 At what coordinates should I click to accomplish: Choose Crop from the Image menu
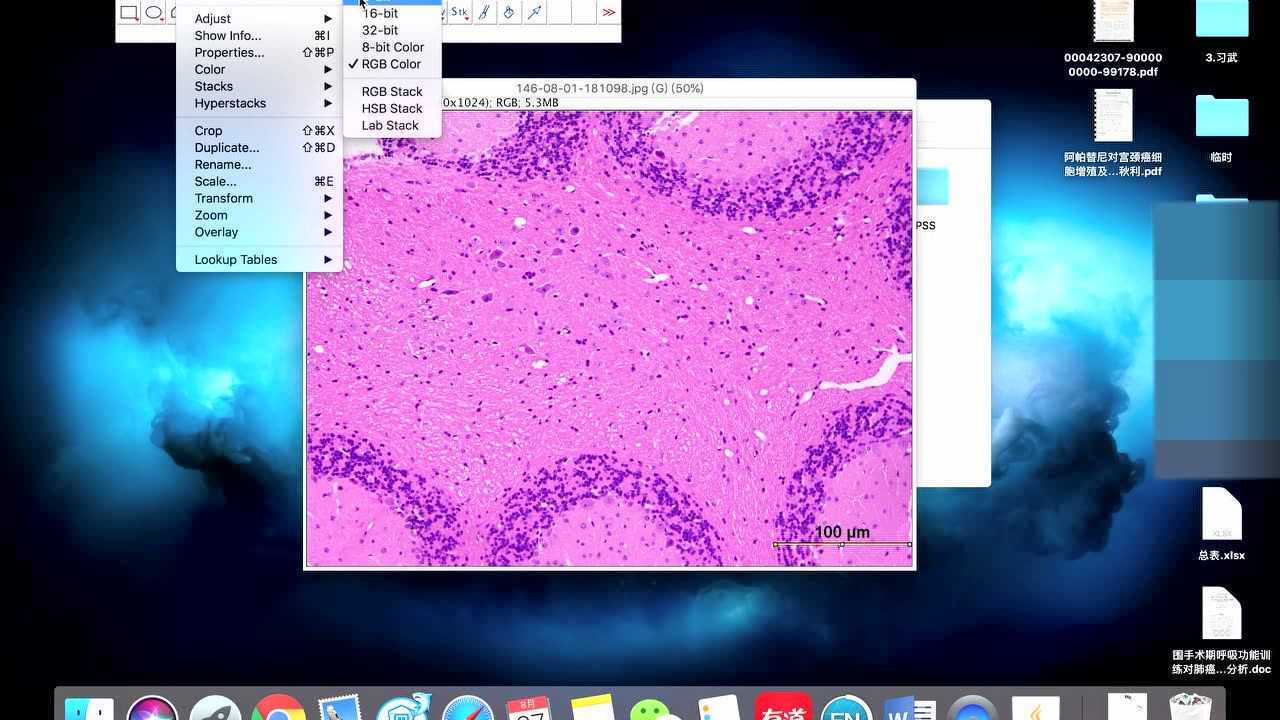click(x=208, y=130)
